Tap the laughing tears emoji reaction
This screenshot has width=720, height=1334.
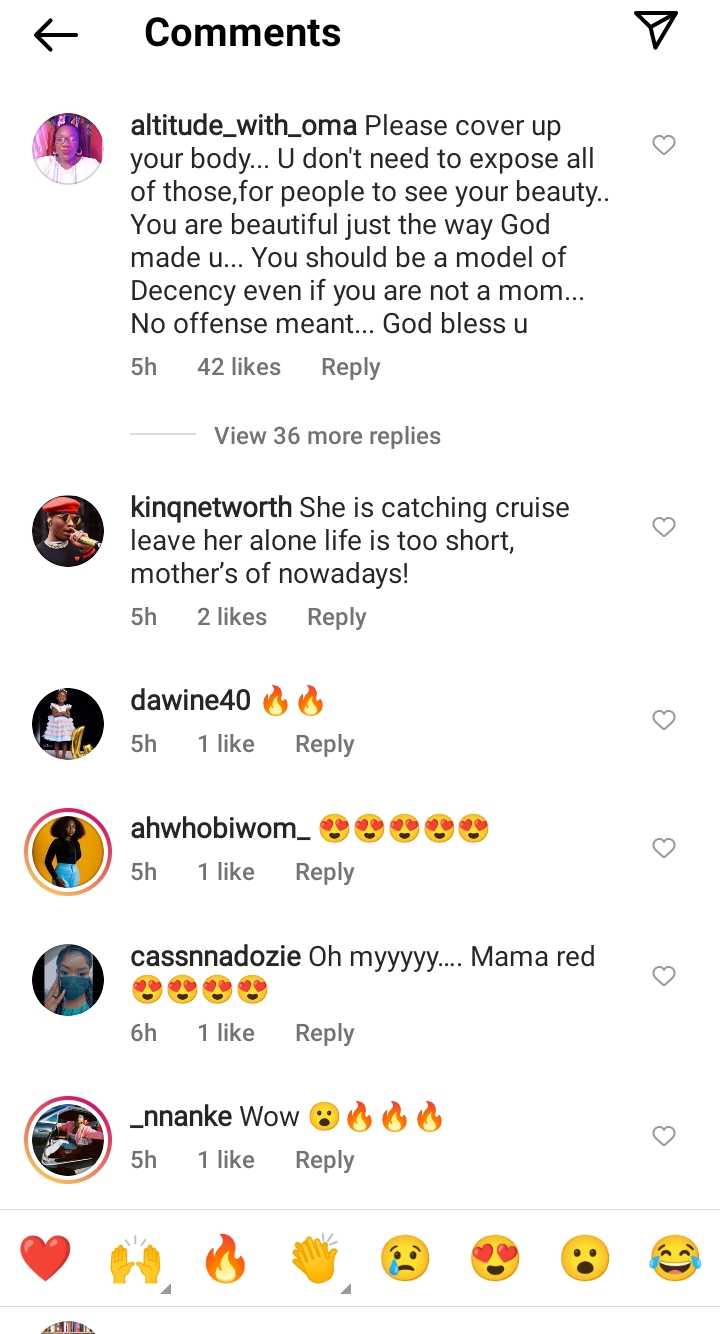click(673, 1259)
